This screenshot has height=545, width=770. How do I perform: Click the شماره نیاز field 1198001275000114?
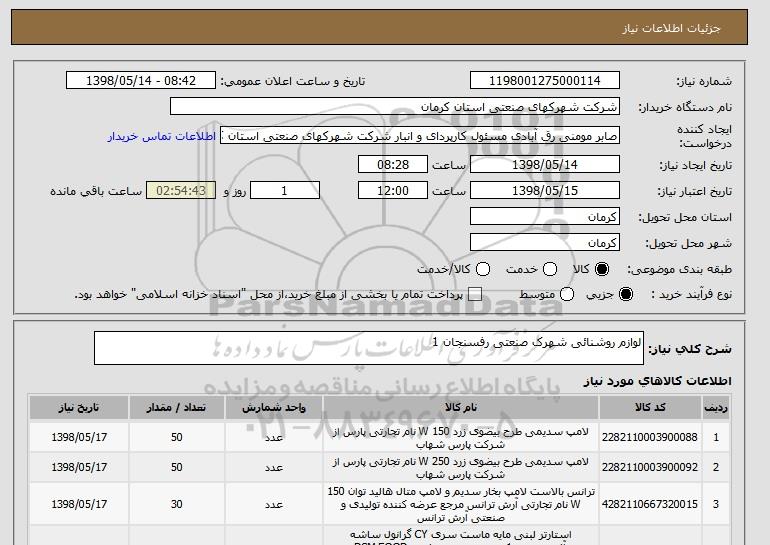click(545, 81)
